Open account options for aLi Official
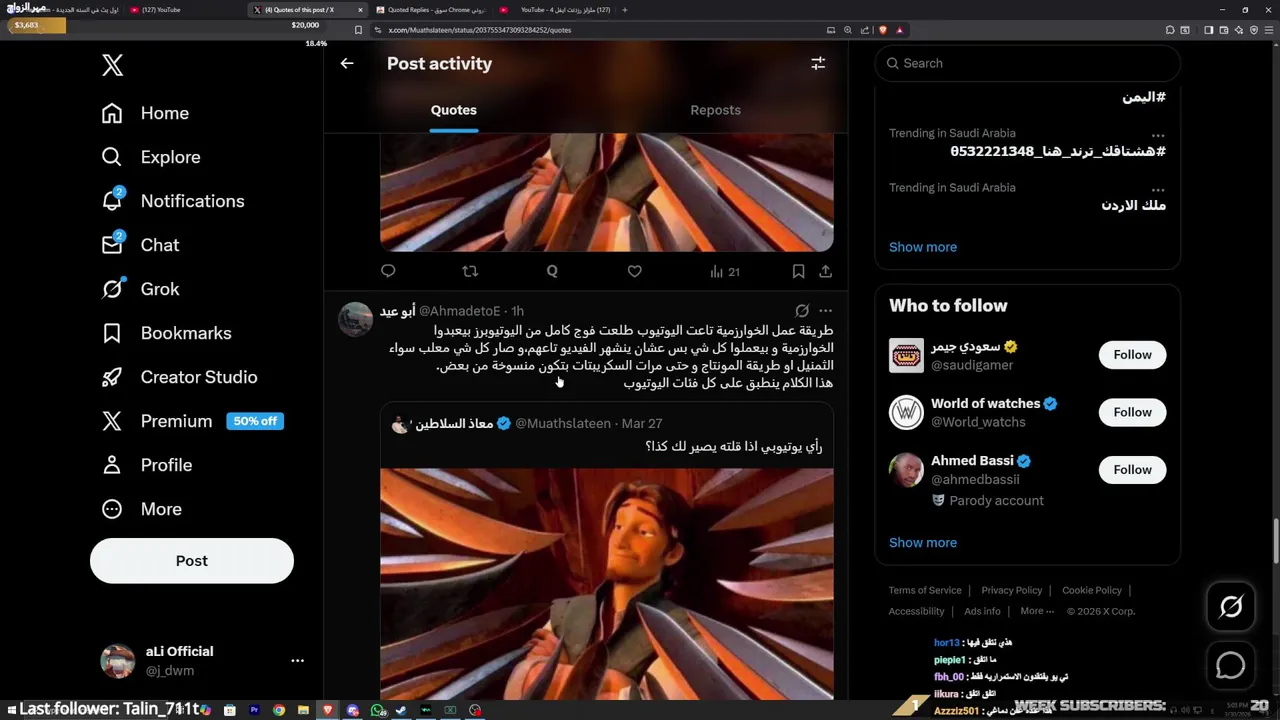Image resolution: width=1280 pixels, height=720 pixels. (x=297, y=661)
